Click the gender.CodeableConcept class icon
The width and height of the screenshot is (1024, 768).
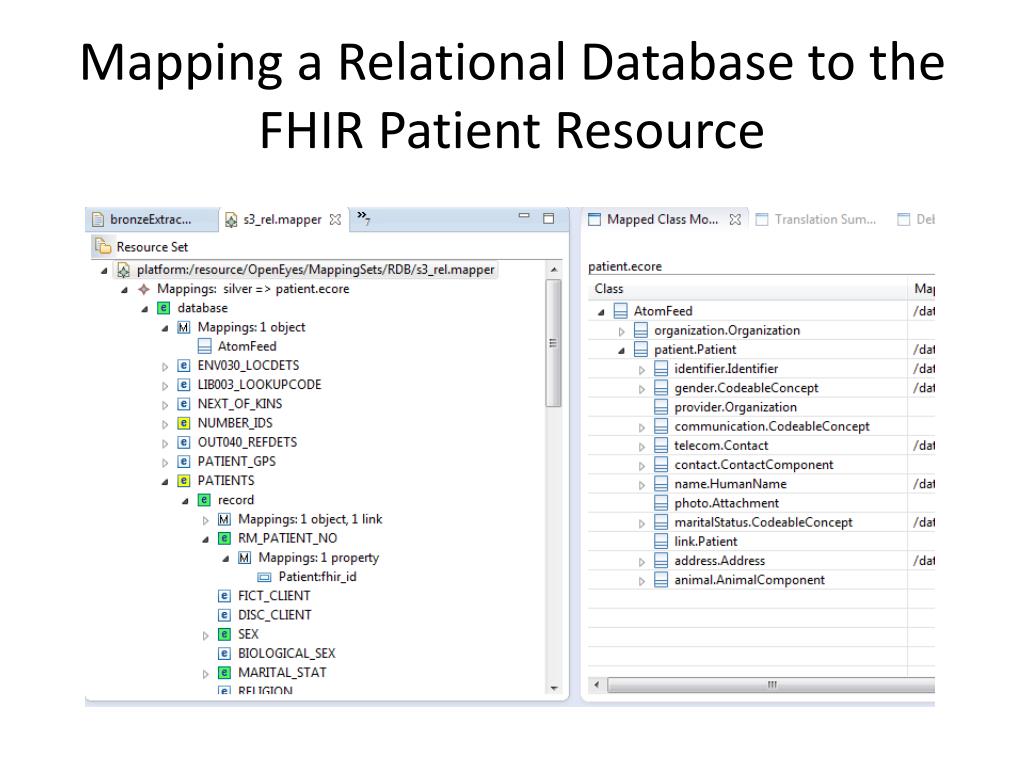(x=661, y=388)
